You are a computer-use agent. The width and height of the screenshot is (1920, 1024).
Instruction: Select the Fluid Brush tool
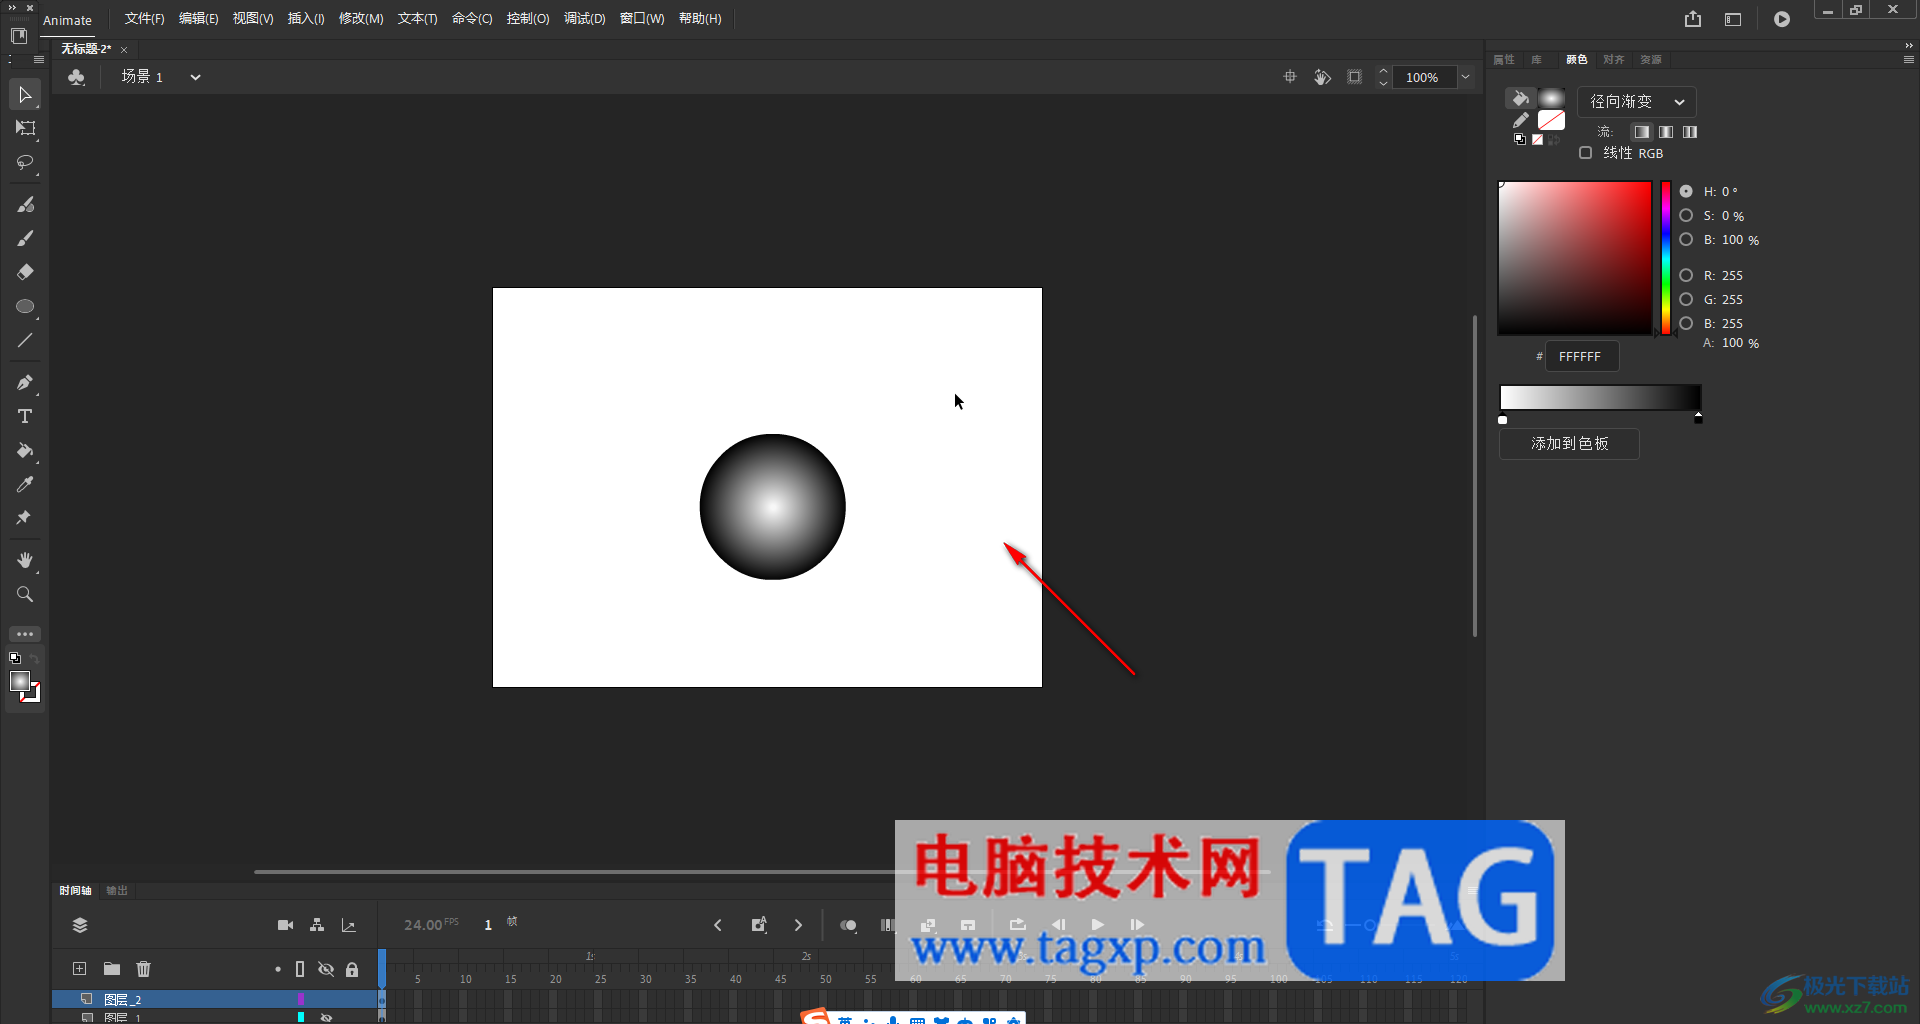point(25,204)
